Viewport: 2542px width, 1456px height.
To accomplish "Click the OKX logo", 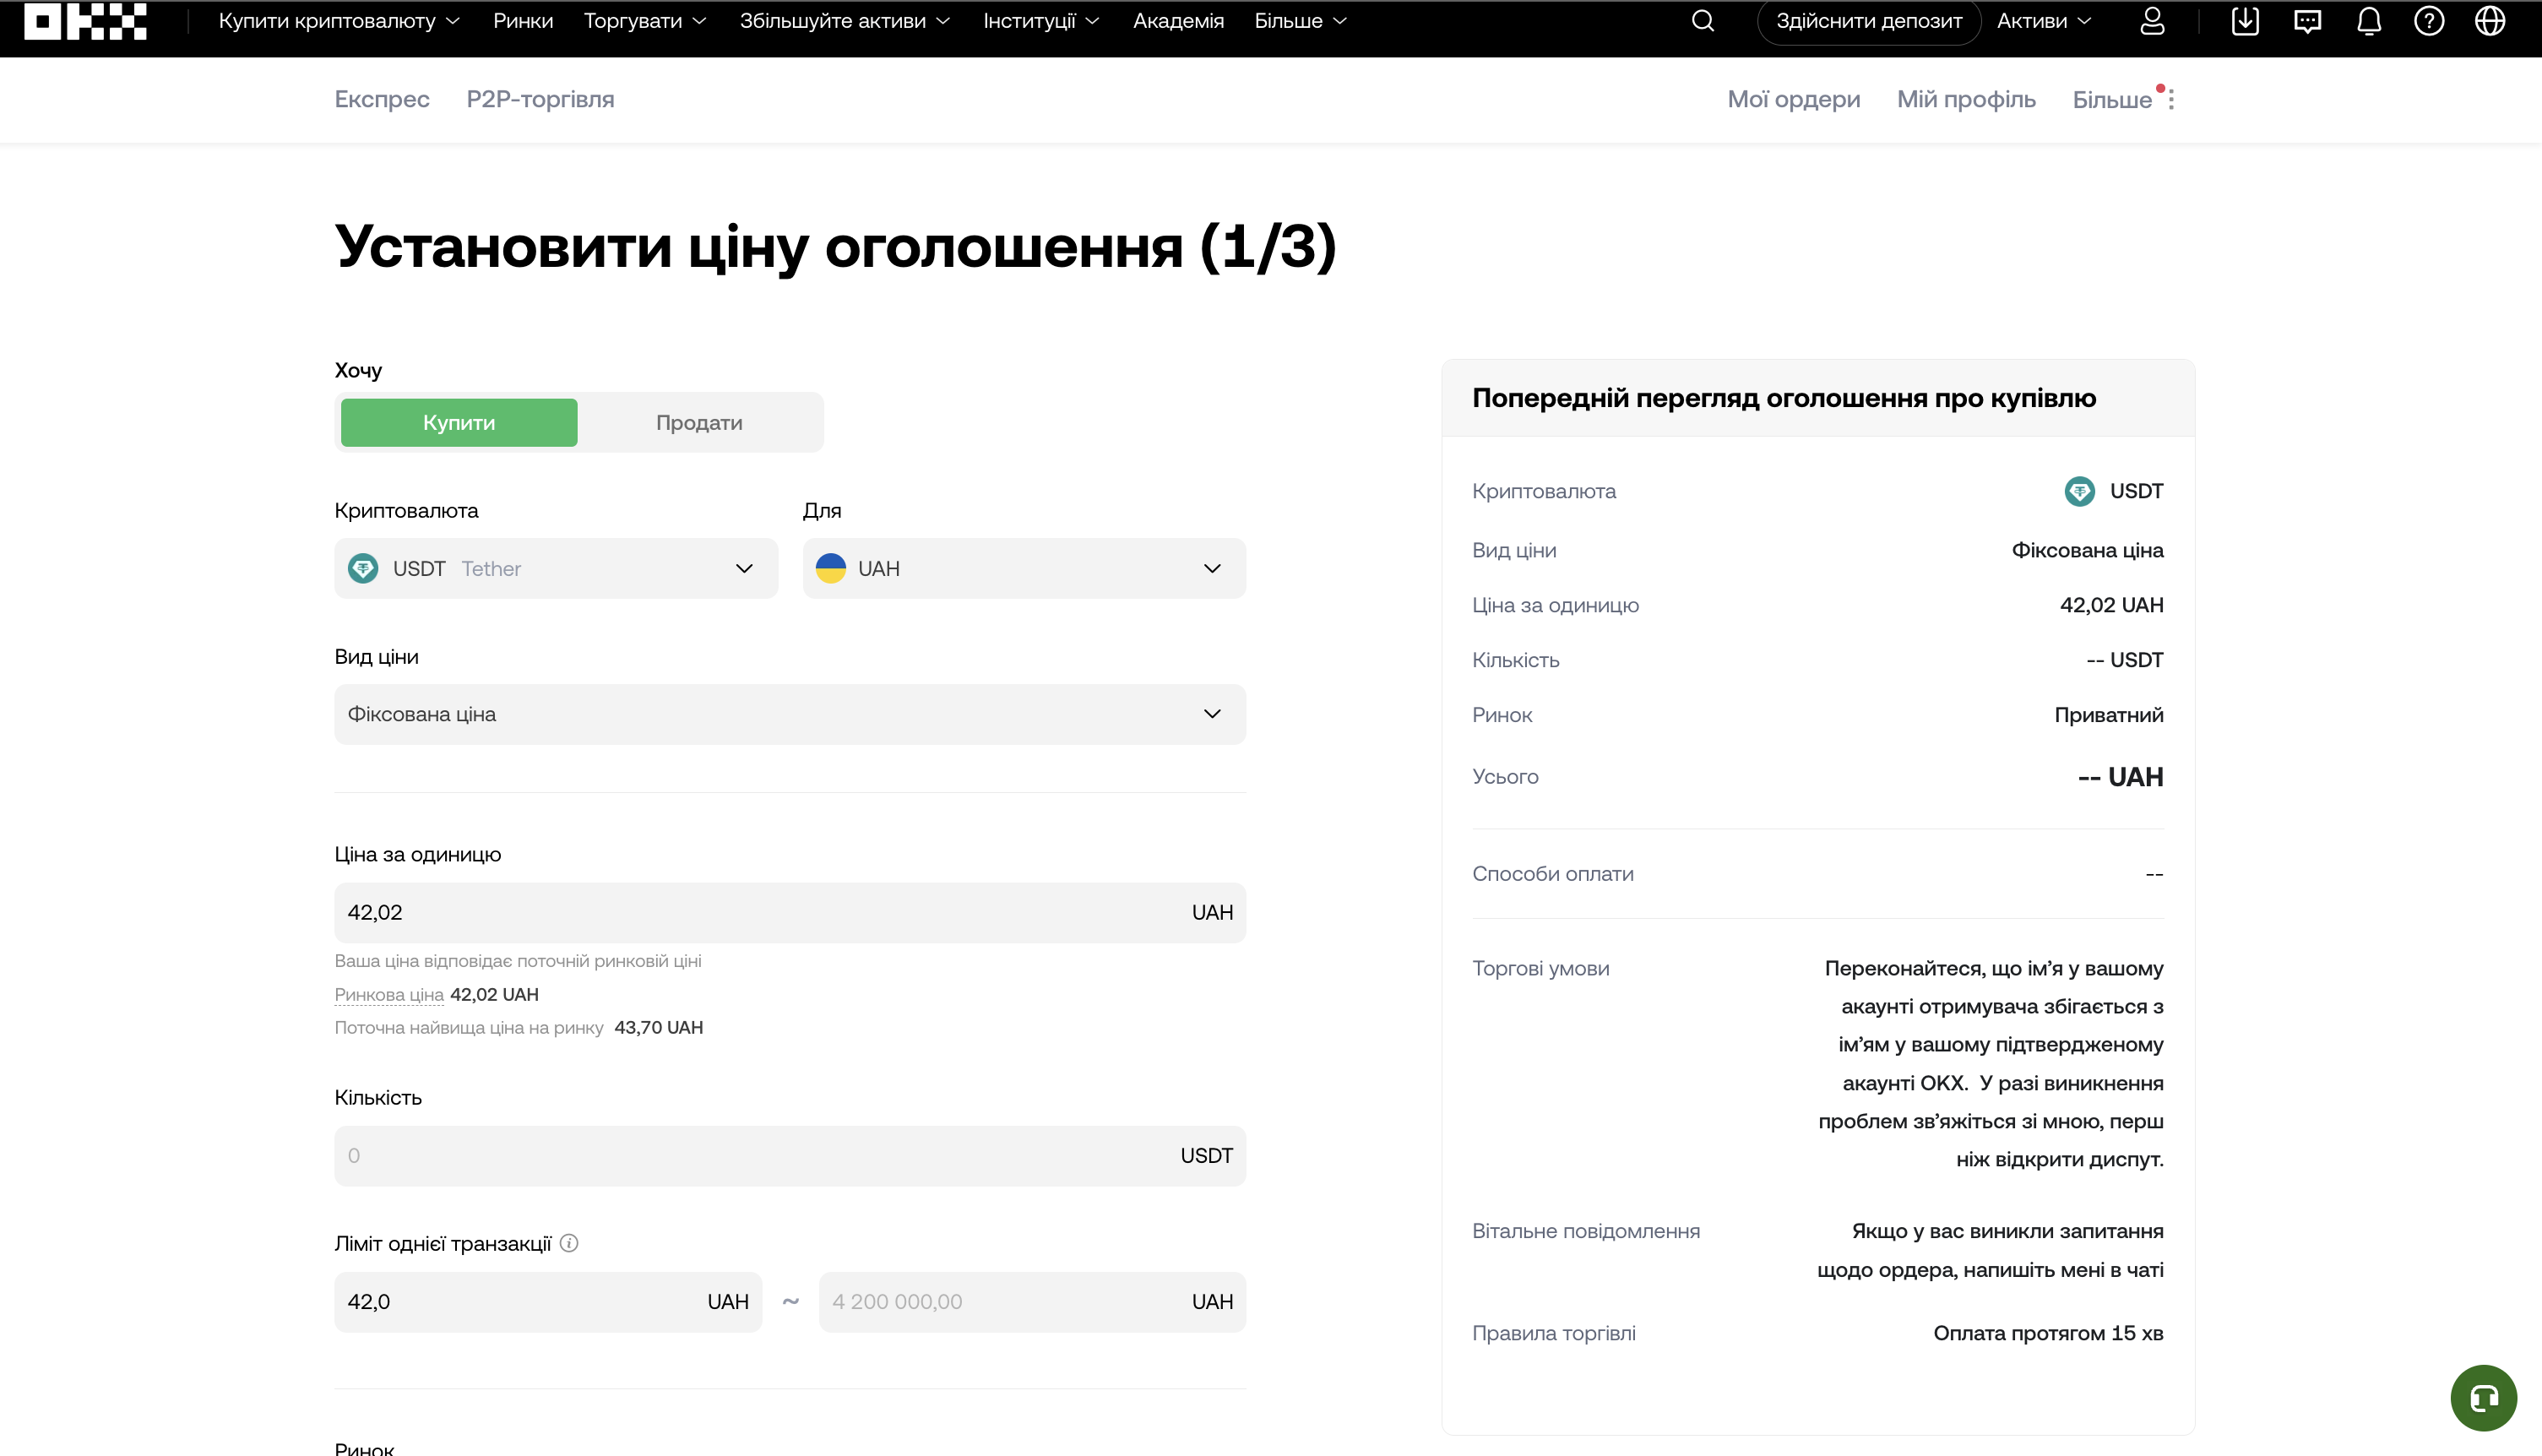I will pyautogui.click(x=85, y=20).
